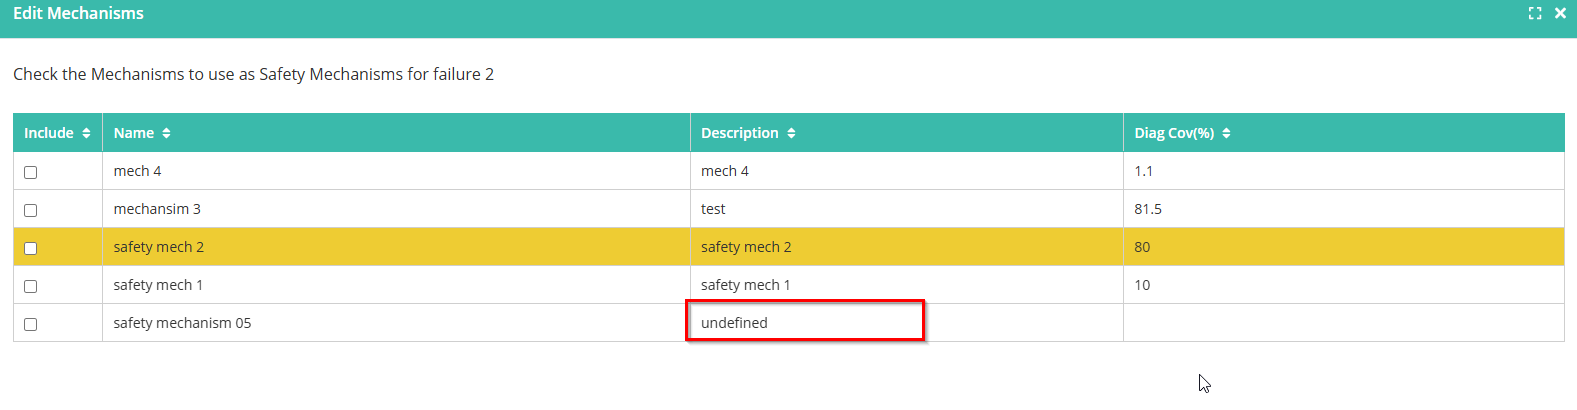Click the fullscreen expand icon in header

(1535, 13)
